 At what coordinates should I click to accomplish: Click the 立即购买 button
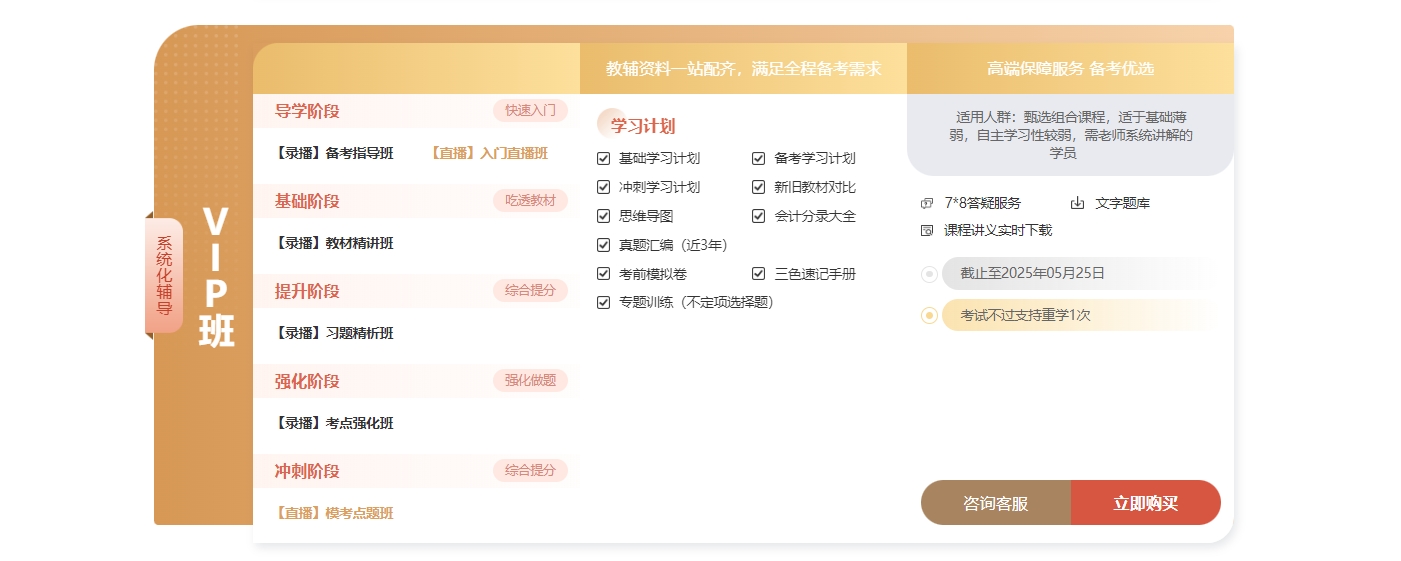click(x=1145, y=503)
